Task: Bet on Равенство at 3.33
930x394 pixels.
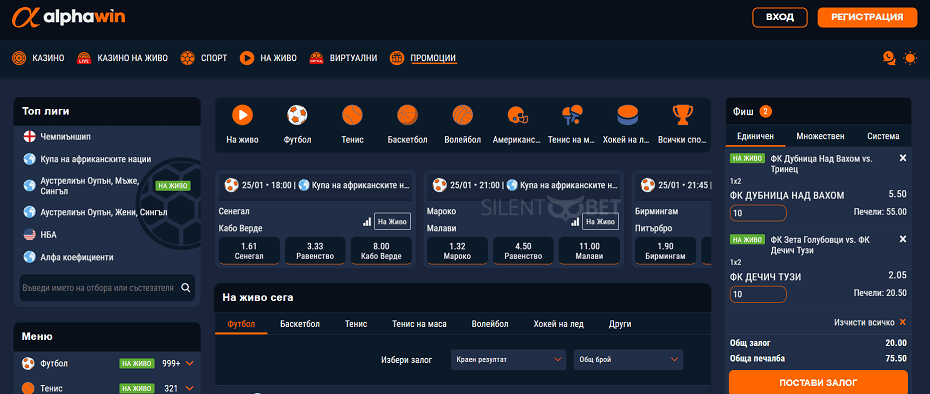Action: (x=315, y=251)
